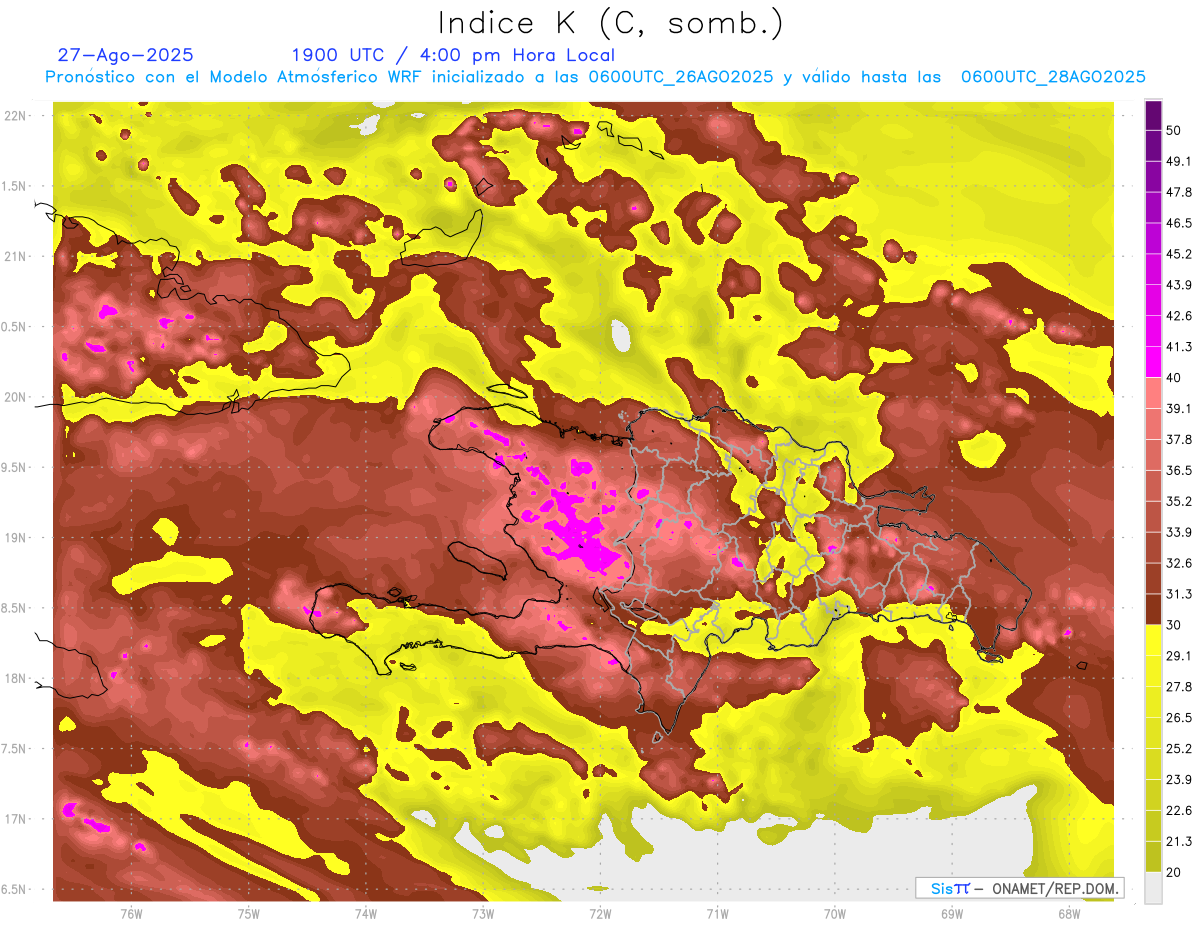
Task: Click the '21N' latitude axis label
Action: tap(16, 256)
